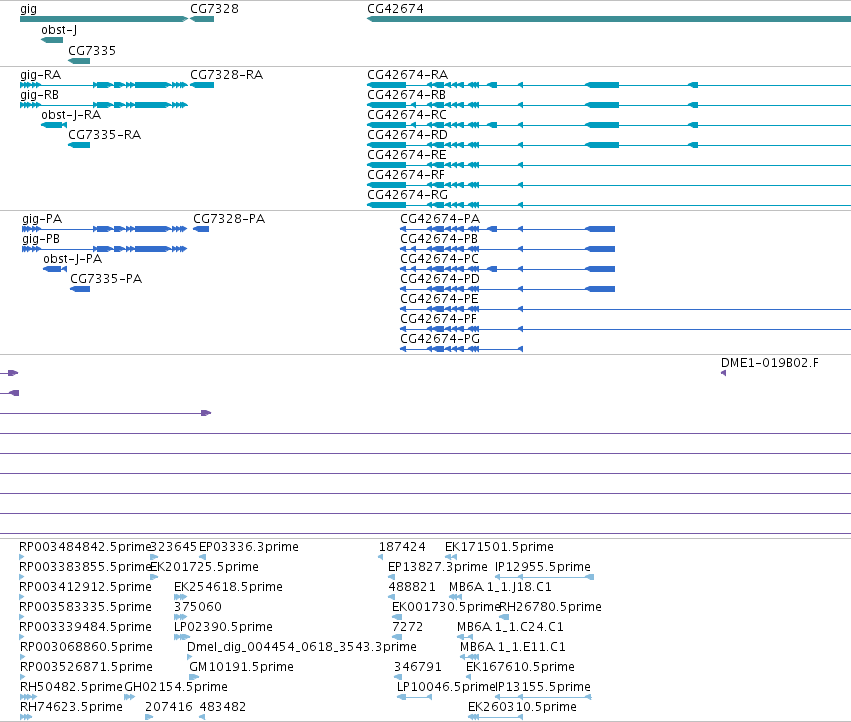851x722 pixels.
Task: Click EST RP003412912.5prime
Action: [x=85, y=587]
